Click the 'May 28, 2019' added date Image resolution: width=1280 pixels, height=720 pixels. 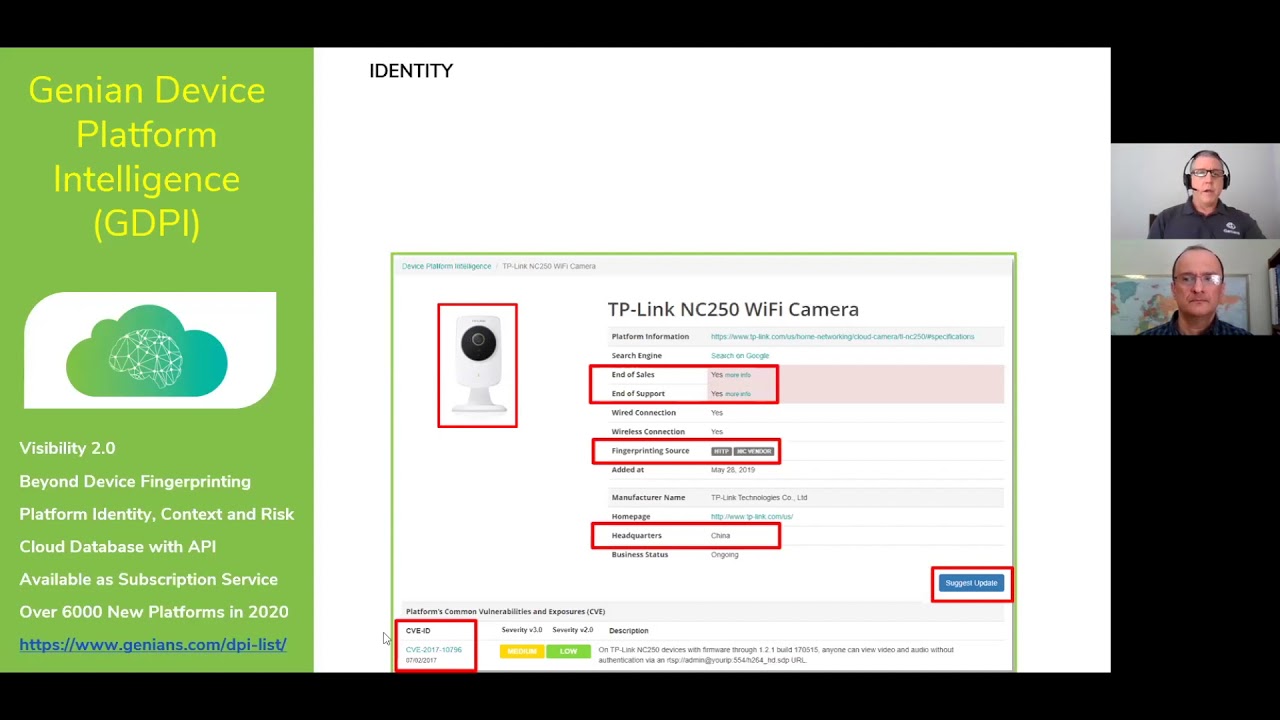tap(733, 470)
